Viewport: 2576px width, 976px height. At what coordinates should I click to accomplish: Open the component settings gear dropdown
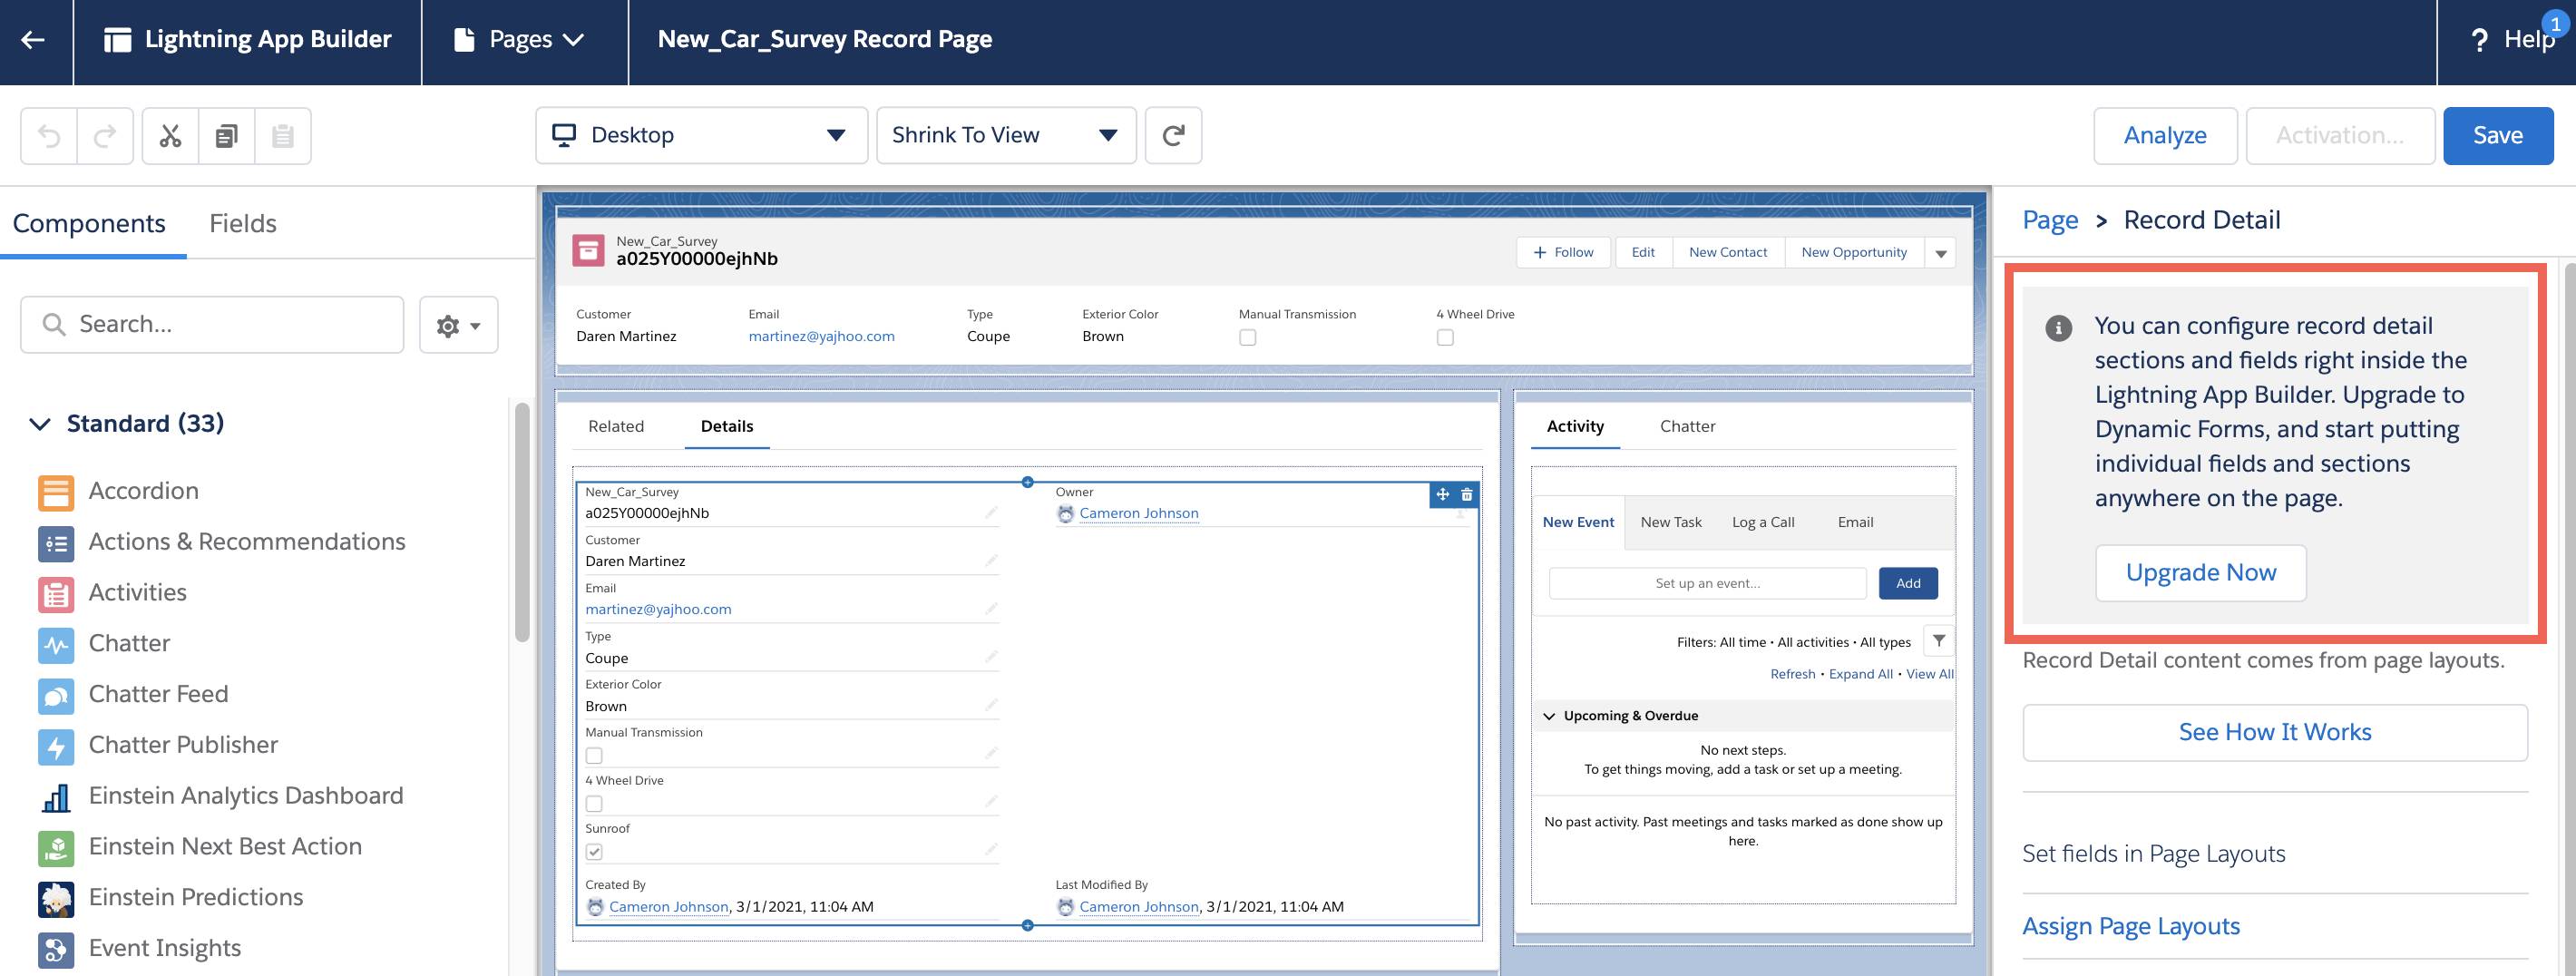tap(458, 325)
